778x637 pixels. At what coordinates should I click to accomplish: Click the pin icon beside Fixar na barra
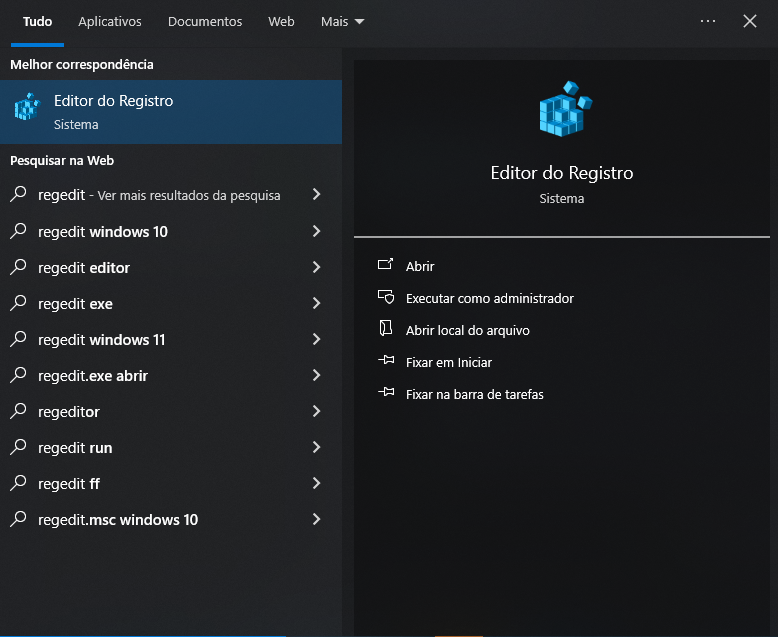click(386, 392)
